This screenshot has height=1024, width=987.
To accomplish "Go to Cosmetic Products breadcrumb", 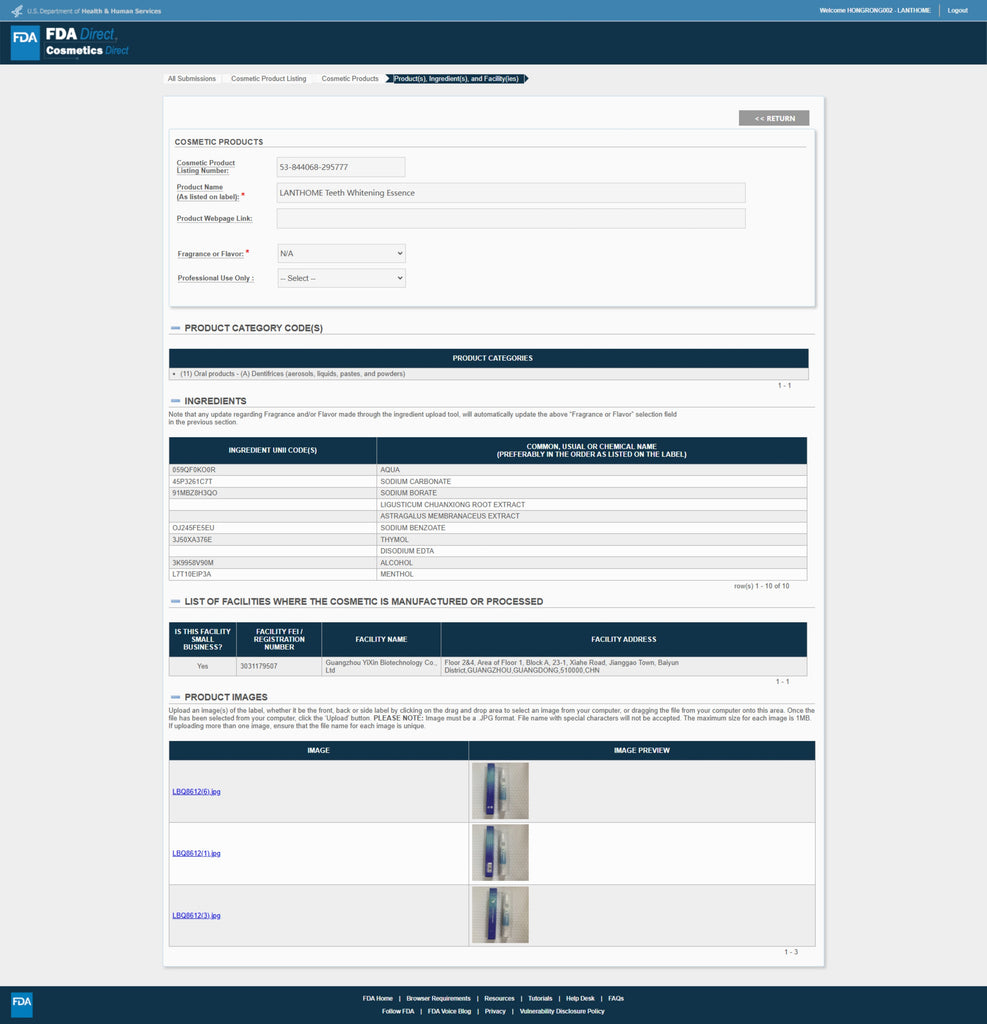I will [350, 79].
